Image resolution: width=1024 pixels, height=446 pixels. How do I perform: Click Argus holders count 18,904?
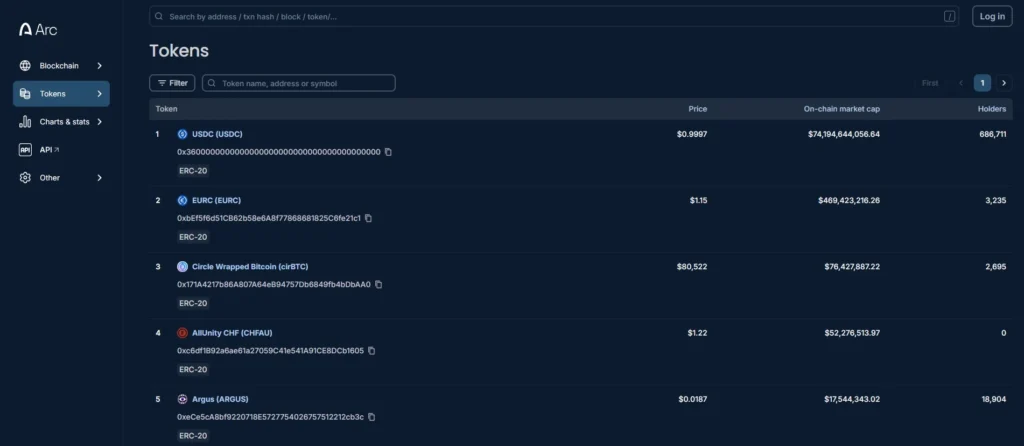tap(994, 399)
